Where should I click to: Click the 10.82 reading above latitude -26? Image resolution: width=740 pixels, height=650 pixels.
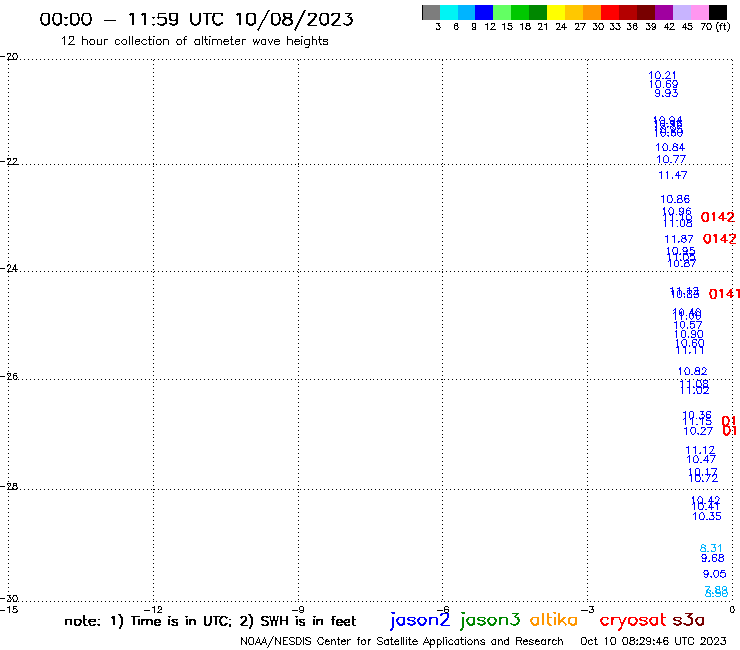tap(692, 371)
